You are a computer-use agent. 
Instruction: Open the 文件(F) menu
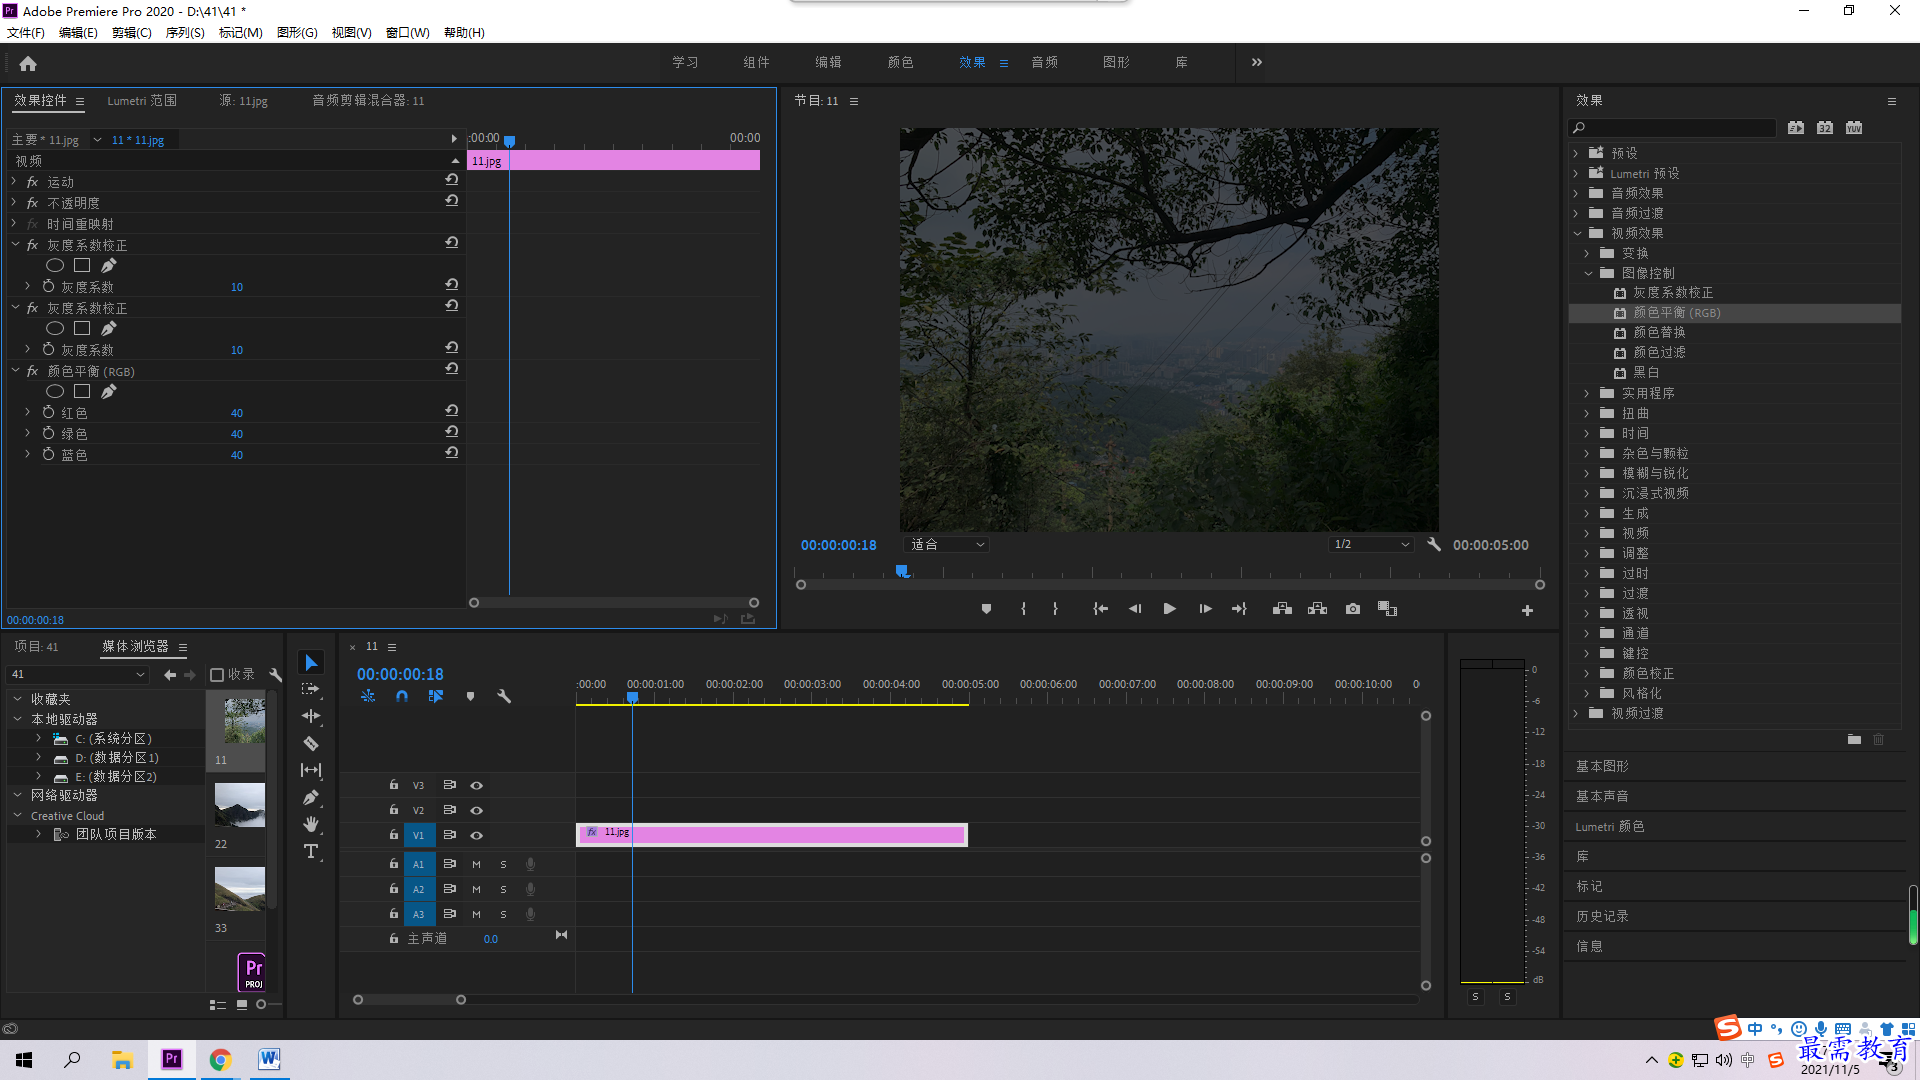coord(25,32)
